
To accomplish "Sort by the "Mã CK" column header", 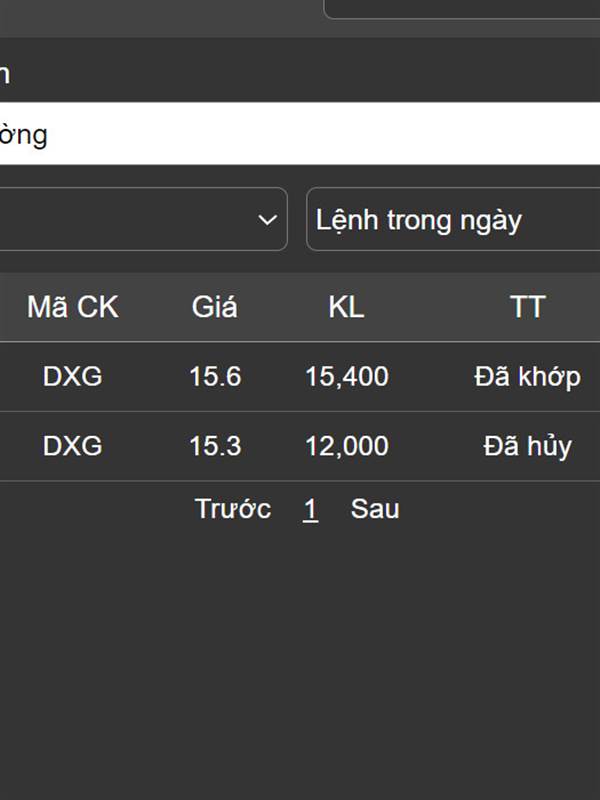I will (73, 307).
